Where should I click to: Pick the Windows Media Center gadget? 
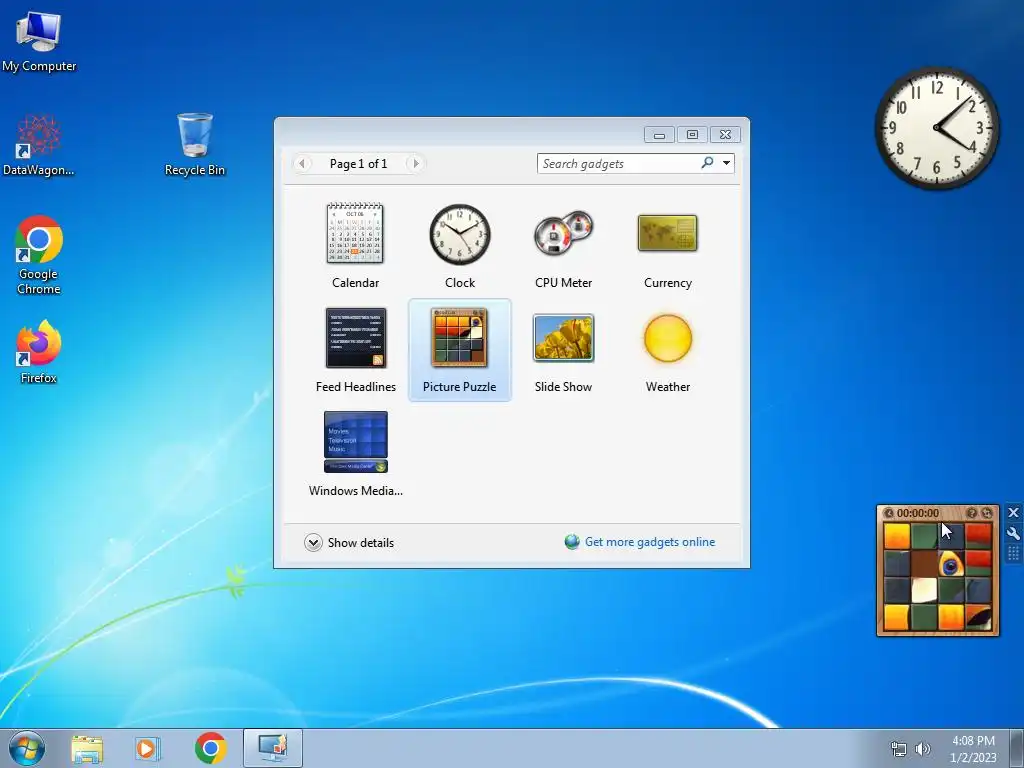[x=355, y=454]
